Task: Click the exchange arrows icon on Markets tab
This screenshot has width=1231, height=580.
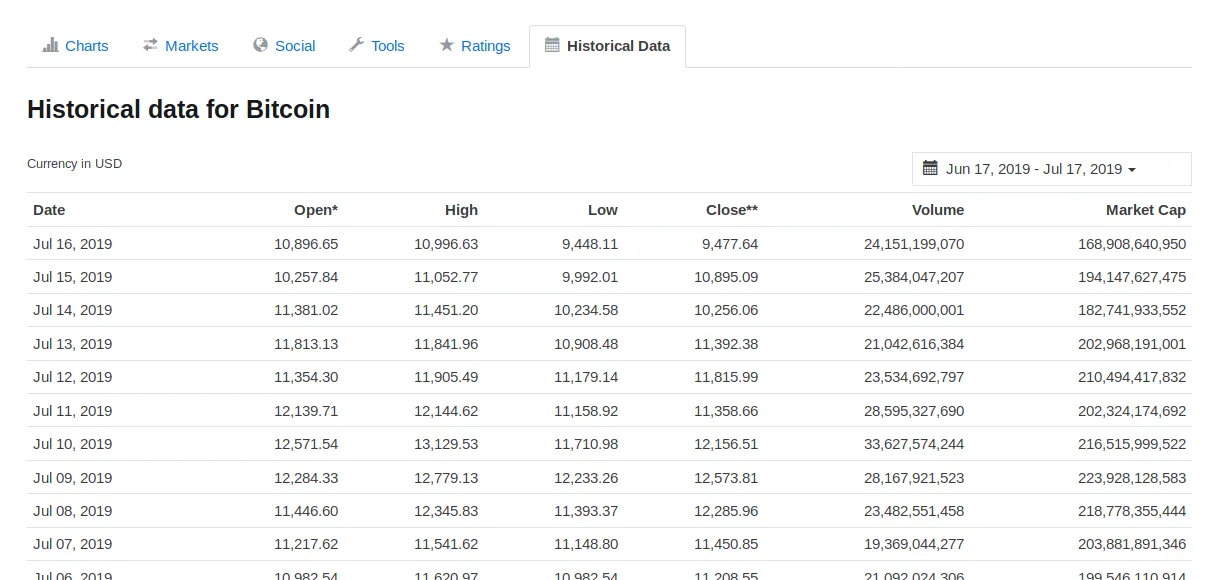Action: click(x=150, y=45)
